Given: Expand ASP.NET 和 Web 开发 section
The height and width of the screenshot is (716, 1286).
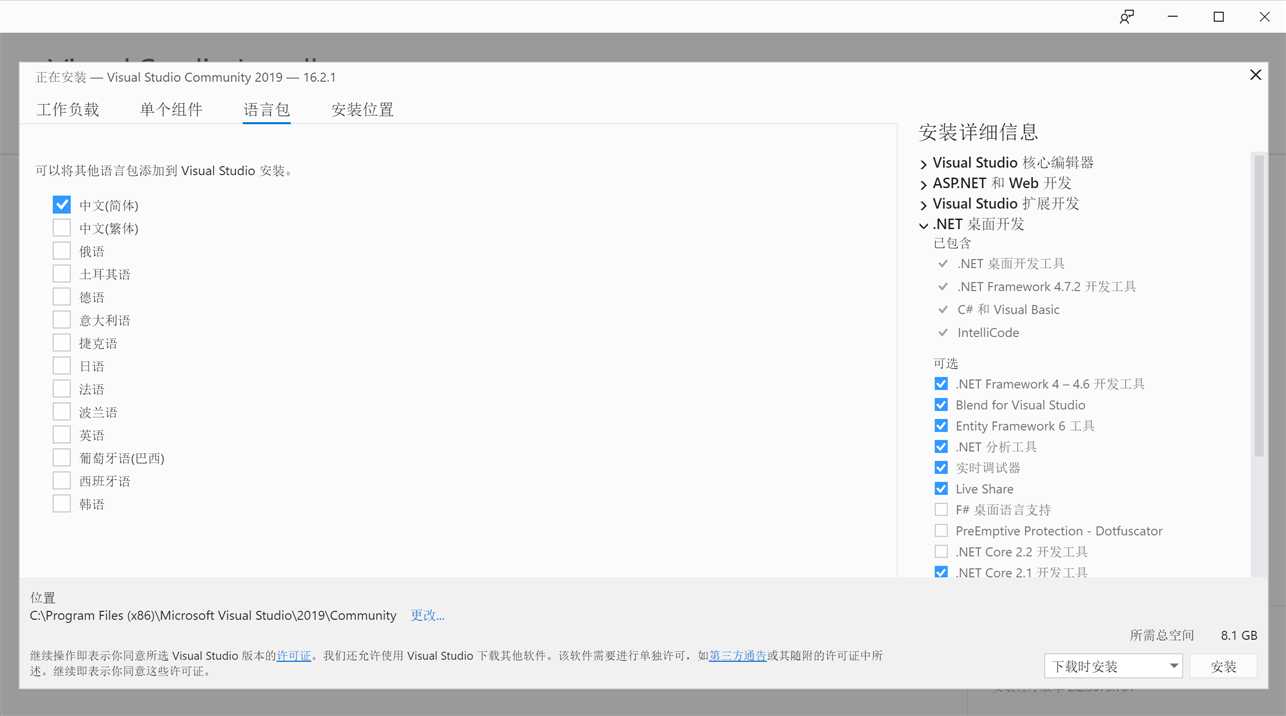Looking at the screenshot, I should point(923,184).
